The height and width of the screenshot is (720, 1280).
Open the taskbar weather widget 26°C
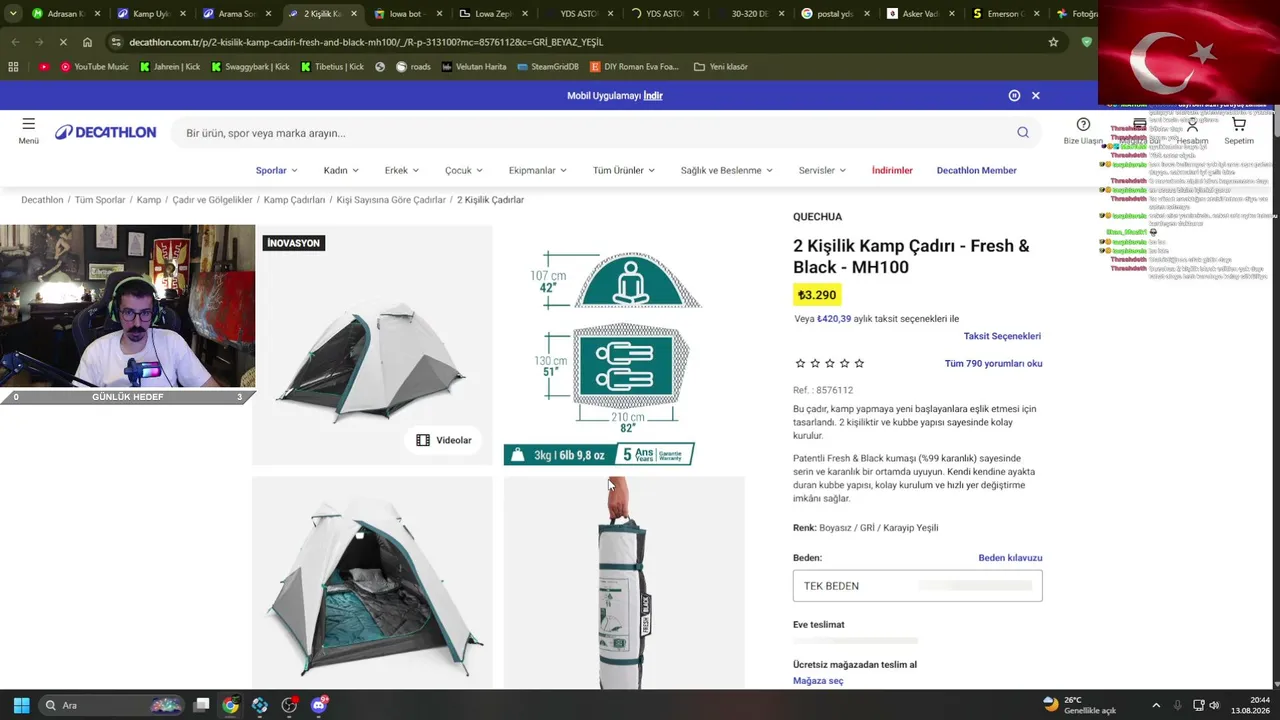coord(1079,705)
